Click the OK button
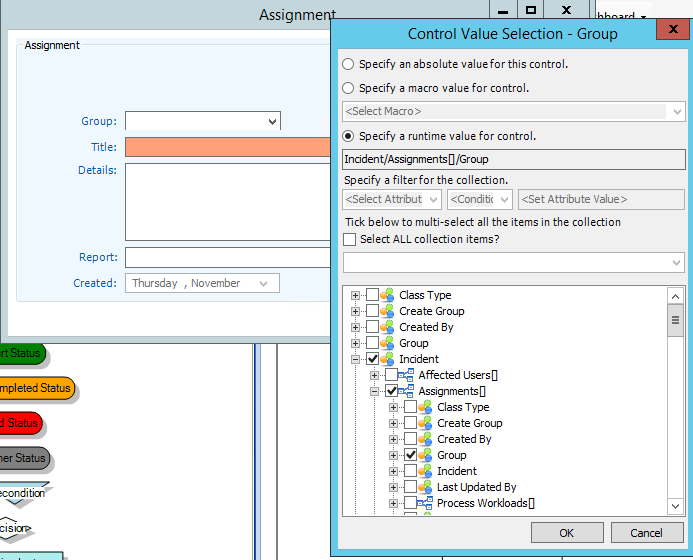 [x=567, y=533]
